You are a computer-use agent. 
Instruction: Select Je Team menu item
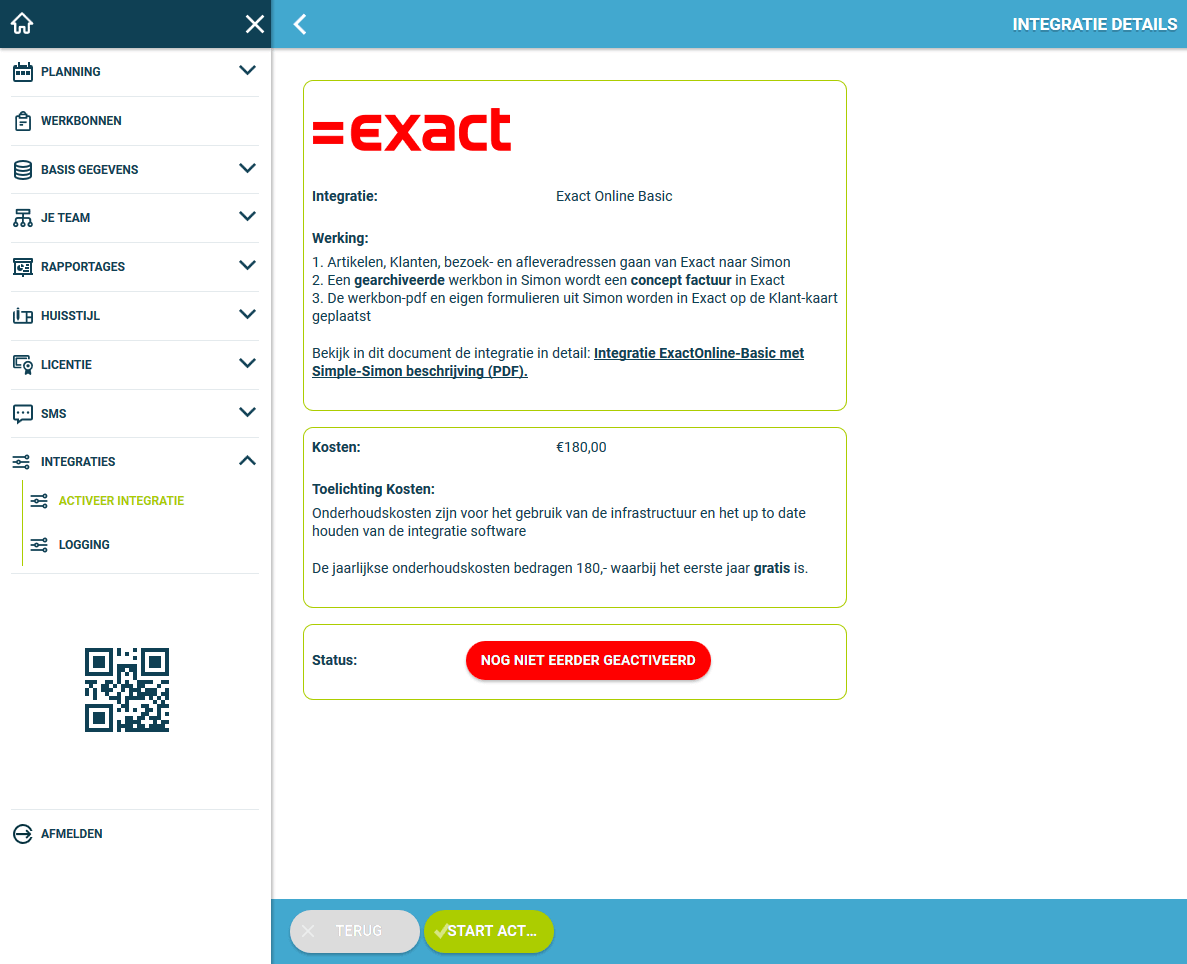pyautogui.click(x=135, y=218)
